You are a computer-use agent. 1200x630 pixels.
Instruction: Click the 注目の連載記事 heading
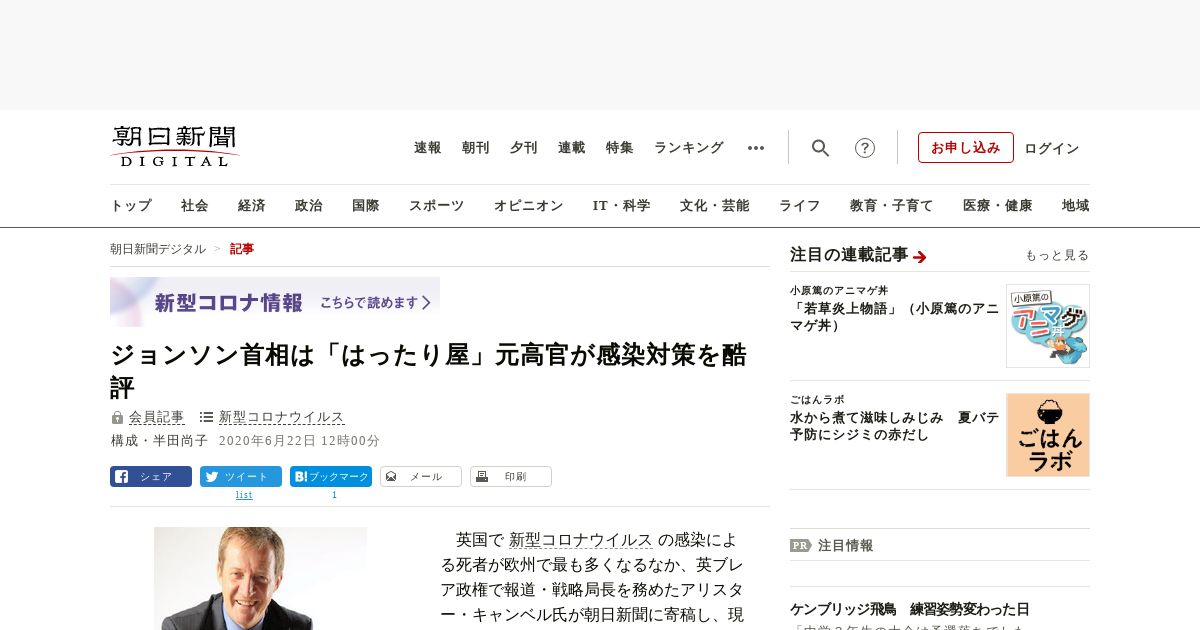pos(849,255)
